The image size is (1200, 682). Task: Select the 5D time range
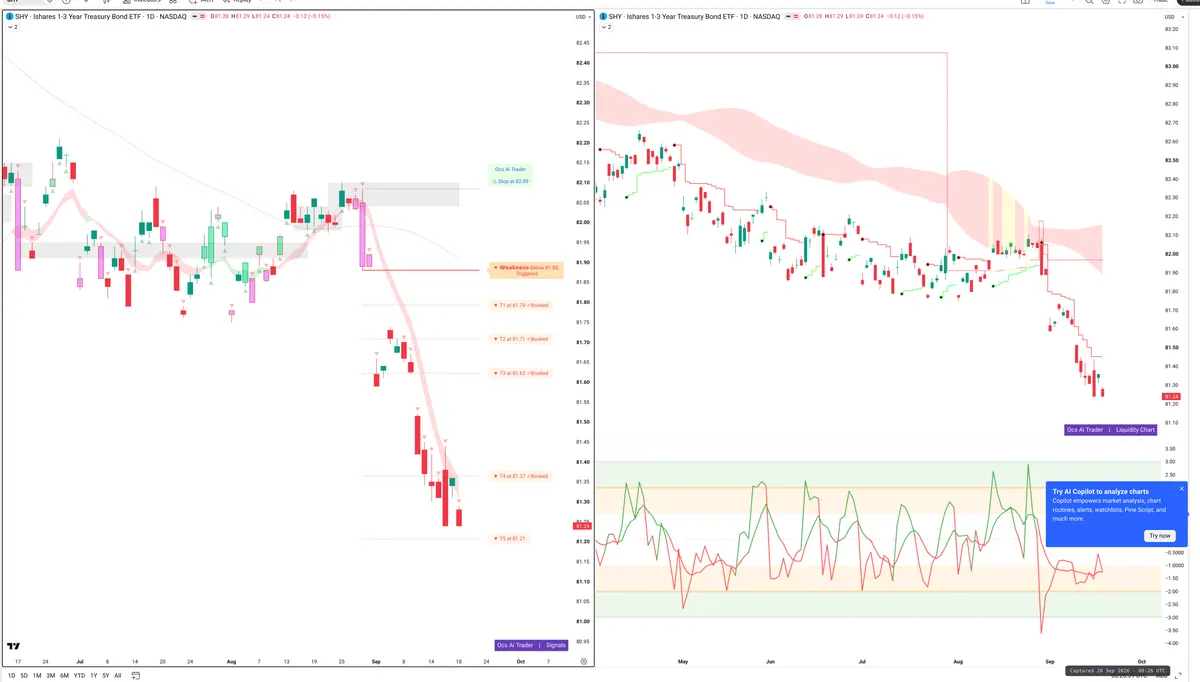[x=24, y=676]
